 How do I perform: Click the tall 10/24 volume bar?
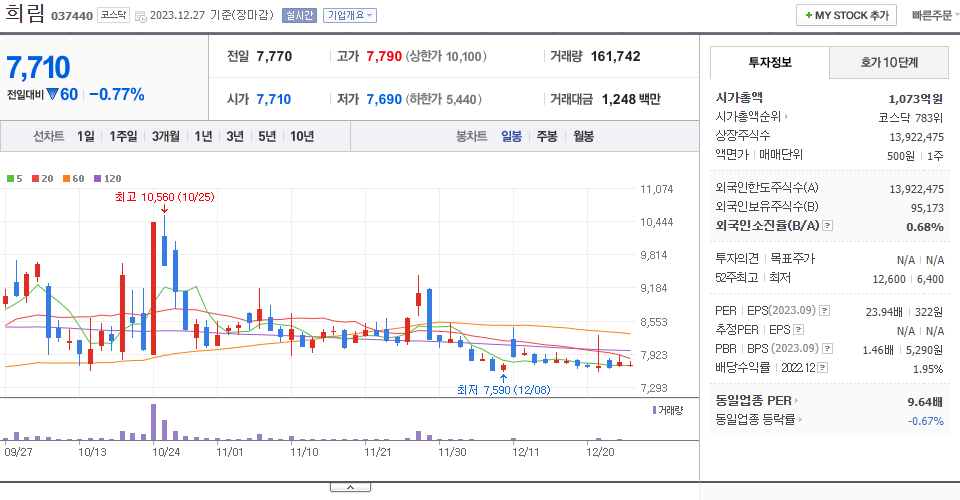point(154,422)
